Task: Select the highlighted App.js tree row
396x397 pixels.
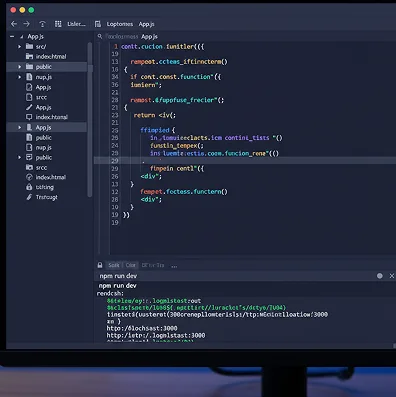Action: coord(47,127)
